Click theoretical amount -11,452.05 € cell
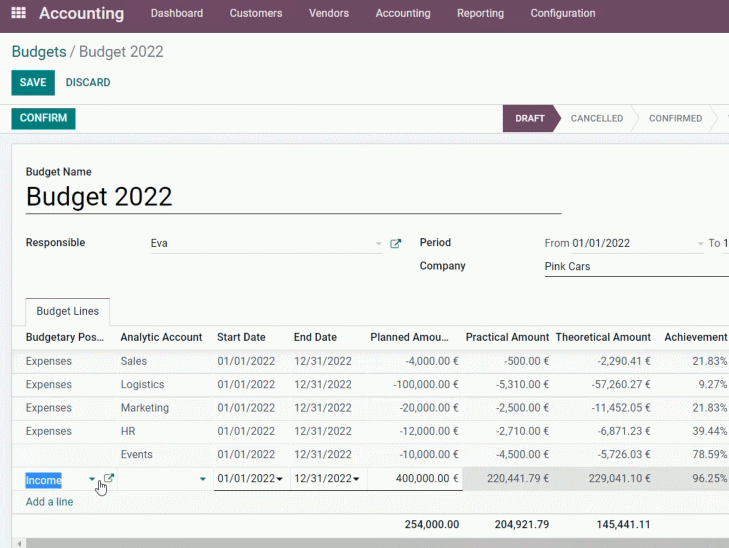 point(621,408)
